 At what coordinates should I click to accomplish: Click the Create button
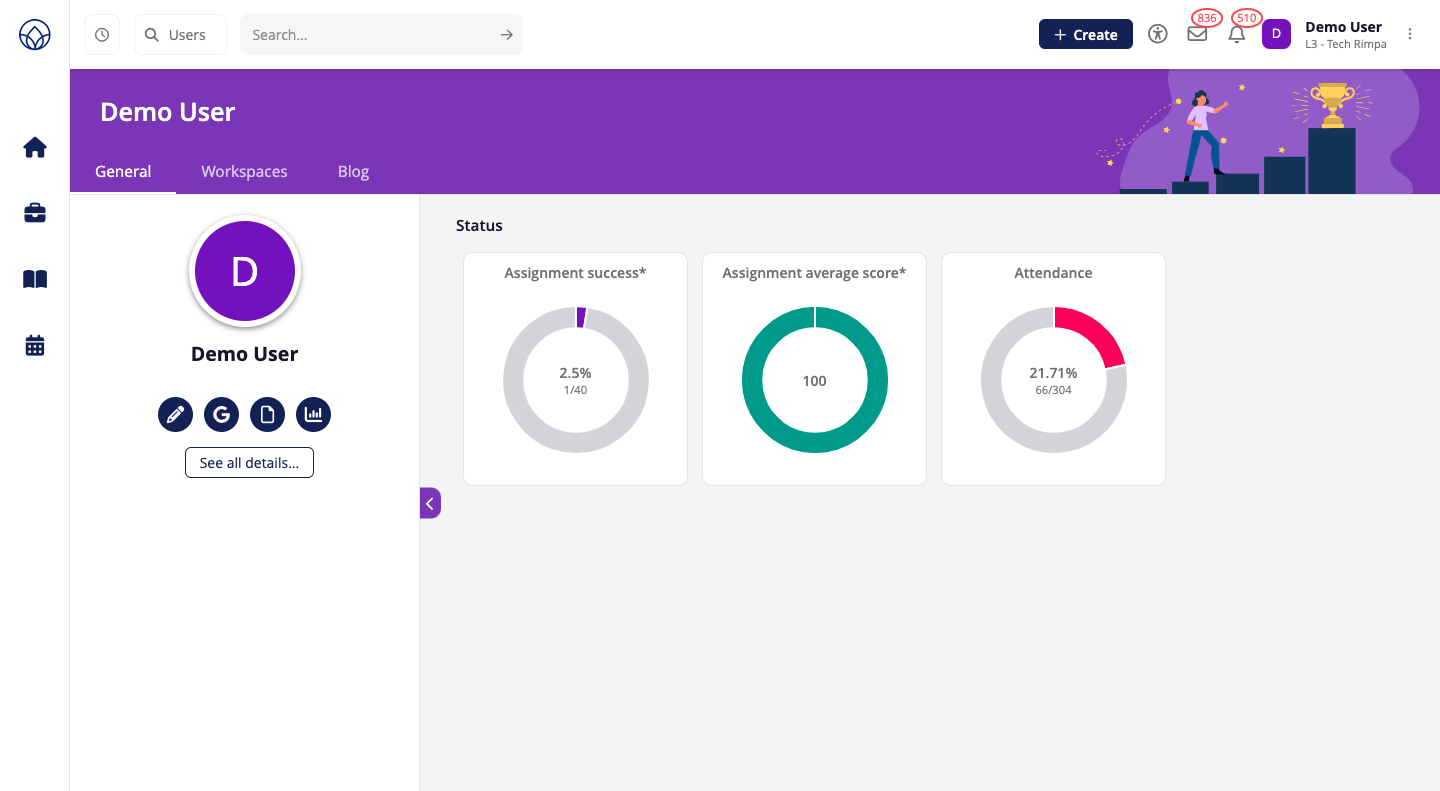coord(1085,34)
